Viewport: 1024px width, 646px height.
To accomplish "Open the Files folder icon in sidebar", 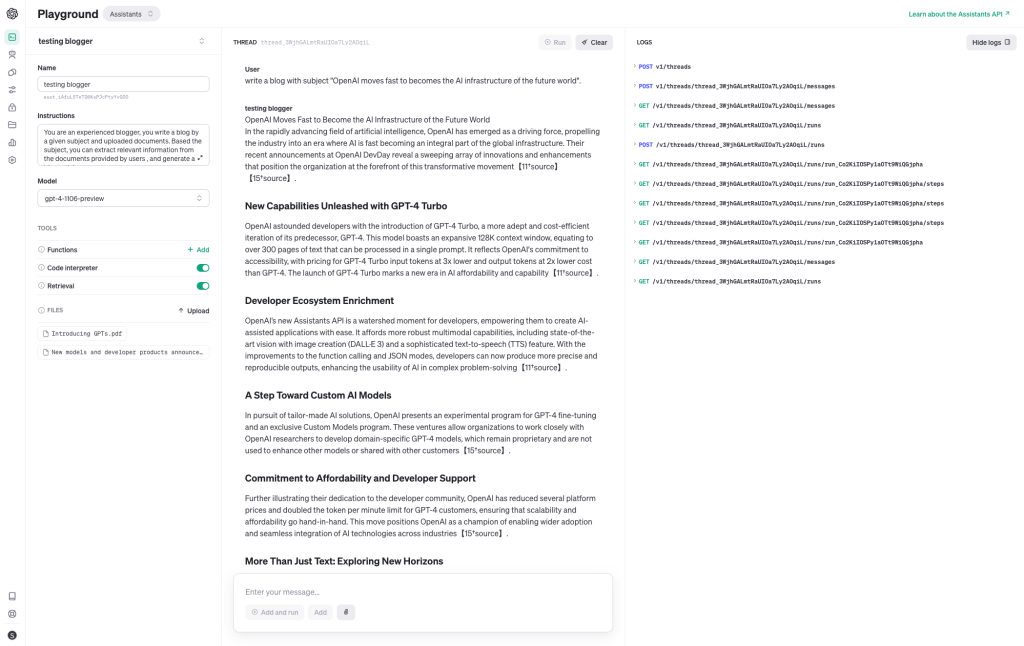I will [x=12, y=125].
